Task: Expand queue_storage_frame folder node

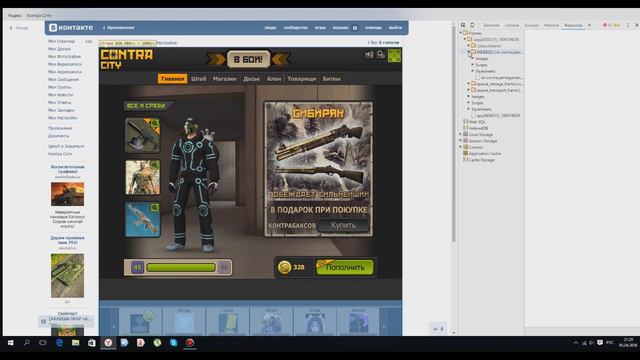Action: (x=469, y=84)
